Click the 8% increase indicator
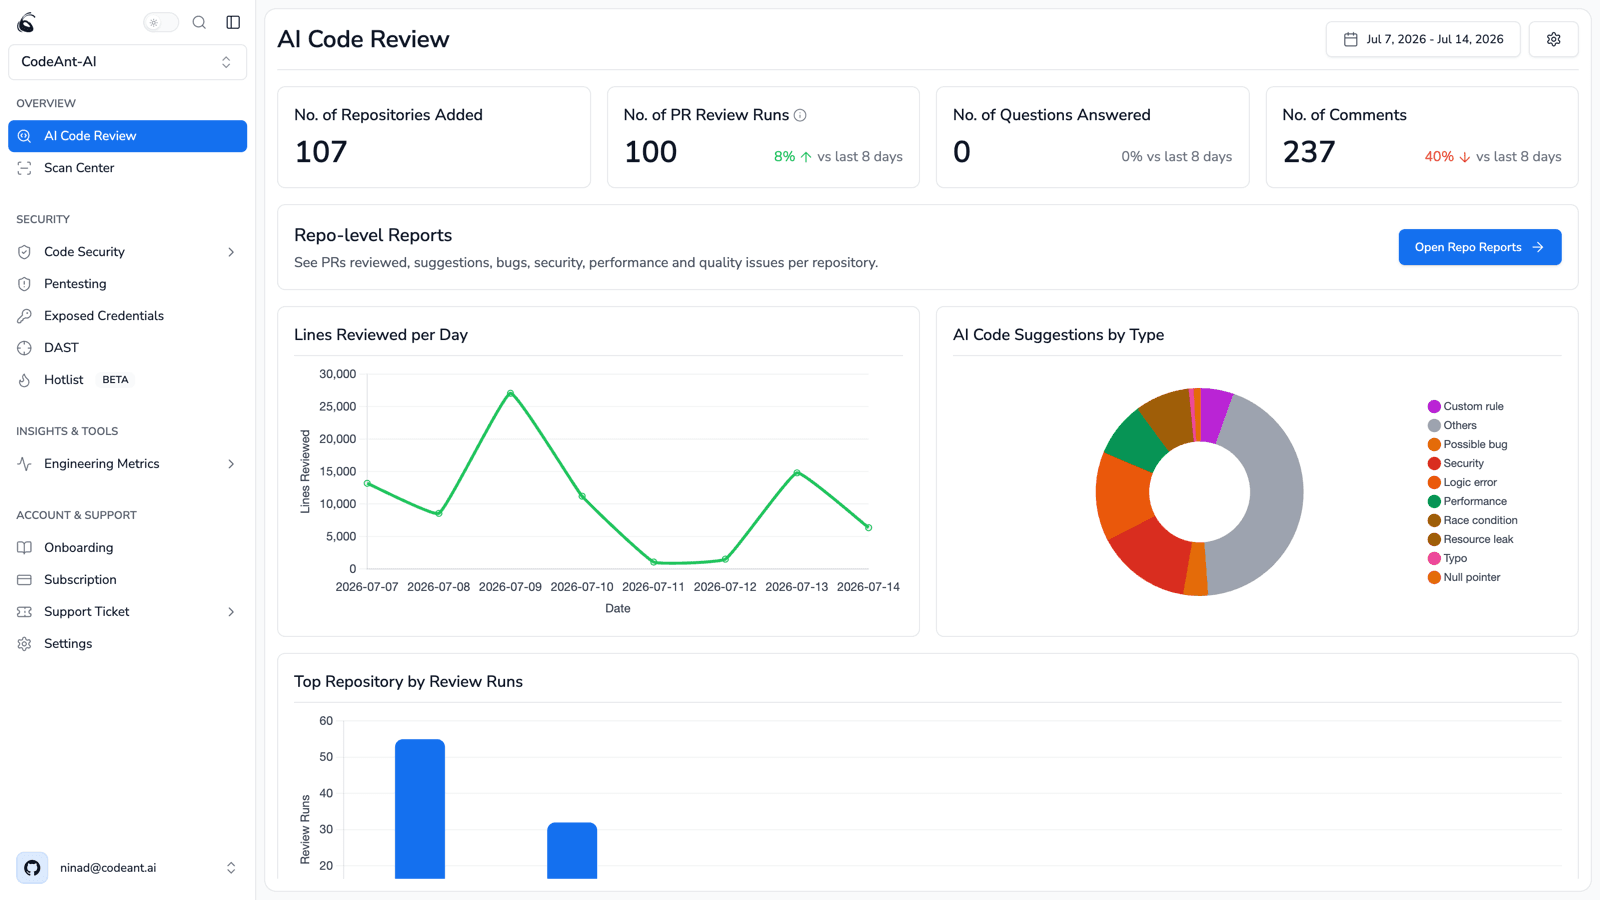The width and height of the screenshot is (1600, 900). coord(793,157)
